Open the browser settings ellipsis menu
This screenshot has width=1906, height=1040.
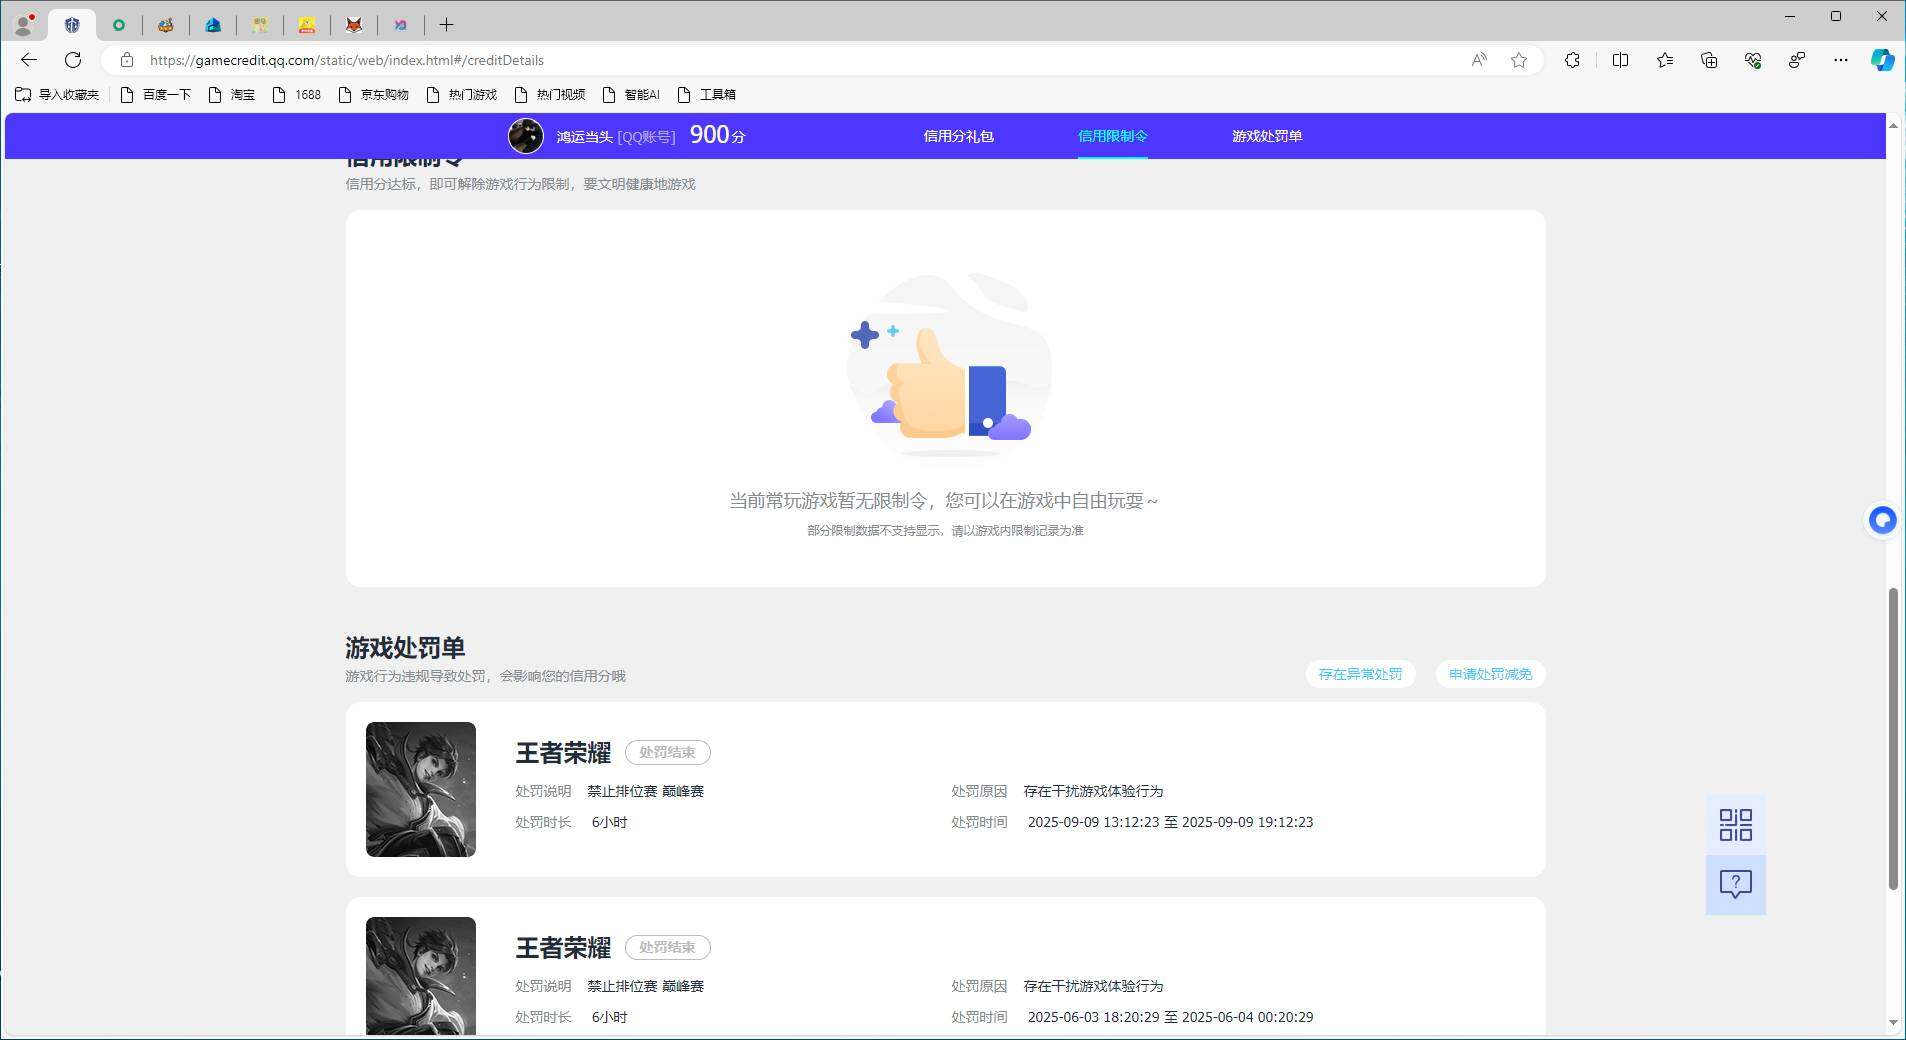pos(1841,60)
